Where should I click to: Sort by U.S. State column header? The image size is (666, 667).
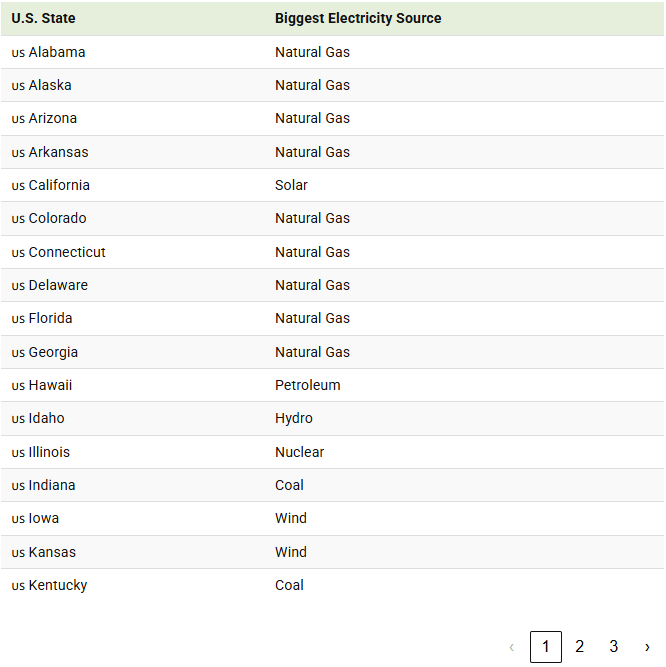click(43, 18)
